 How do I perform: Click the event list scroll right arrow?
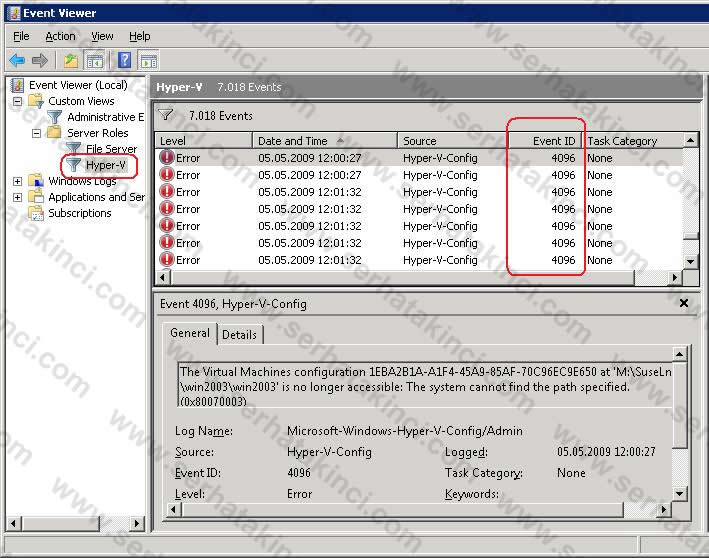coord(674,277)
